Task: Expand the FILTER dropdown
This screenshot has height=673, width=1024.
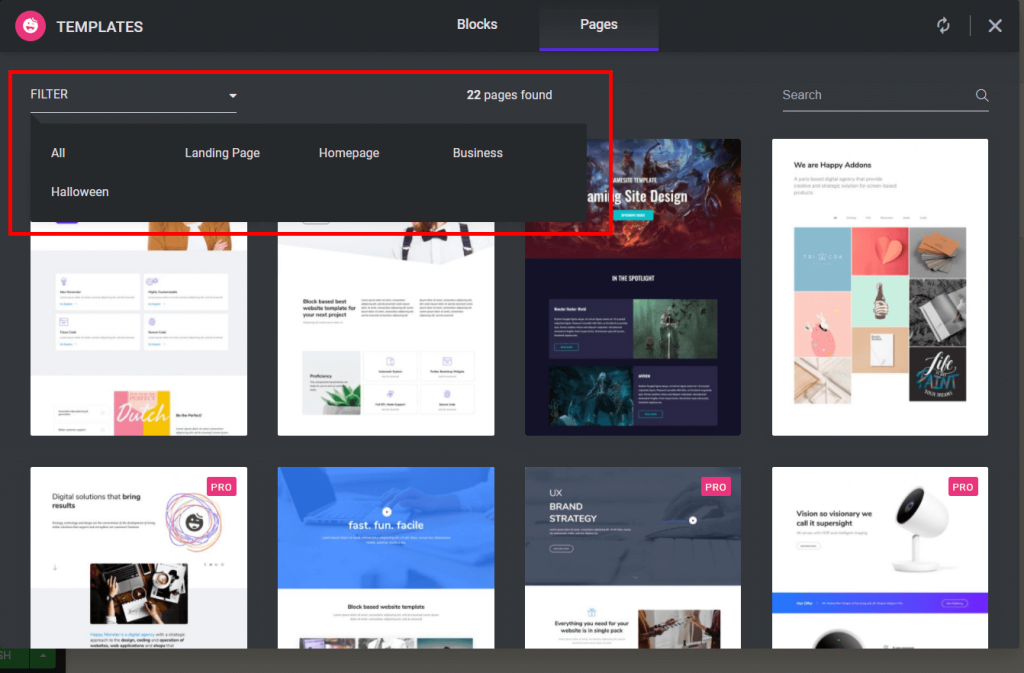Action: (133, 95)
